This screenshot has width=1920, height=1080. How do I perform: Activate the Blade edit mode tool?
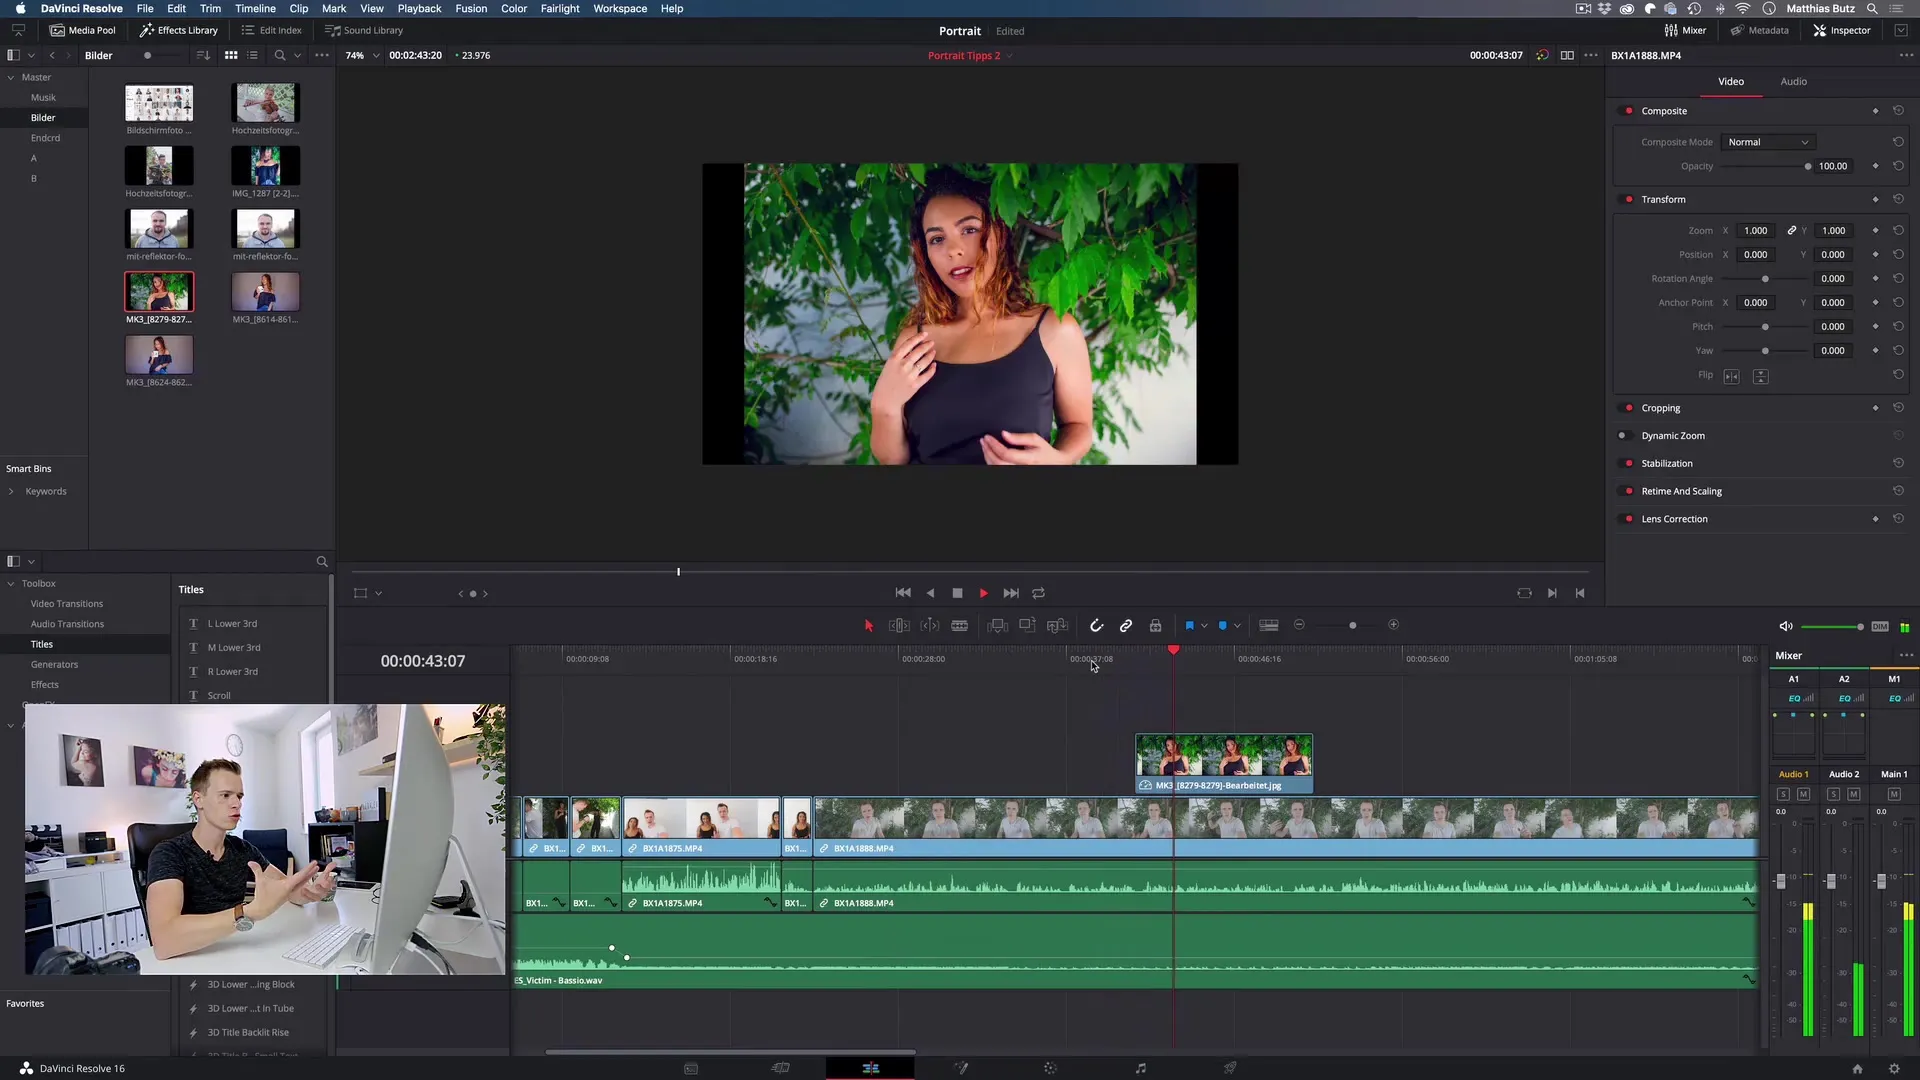coord(959,625)
